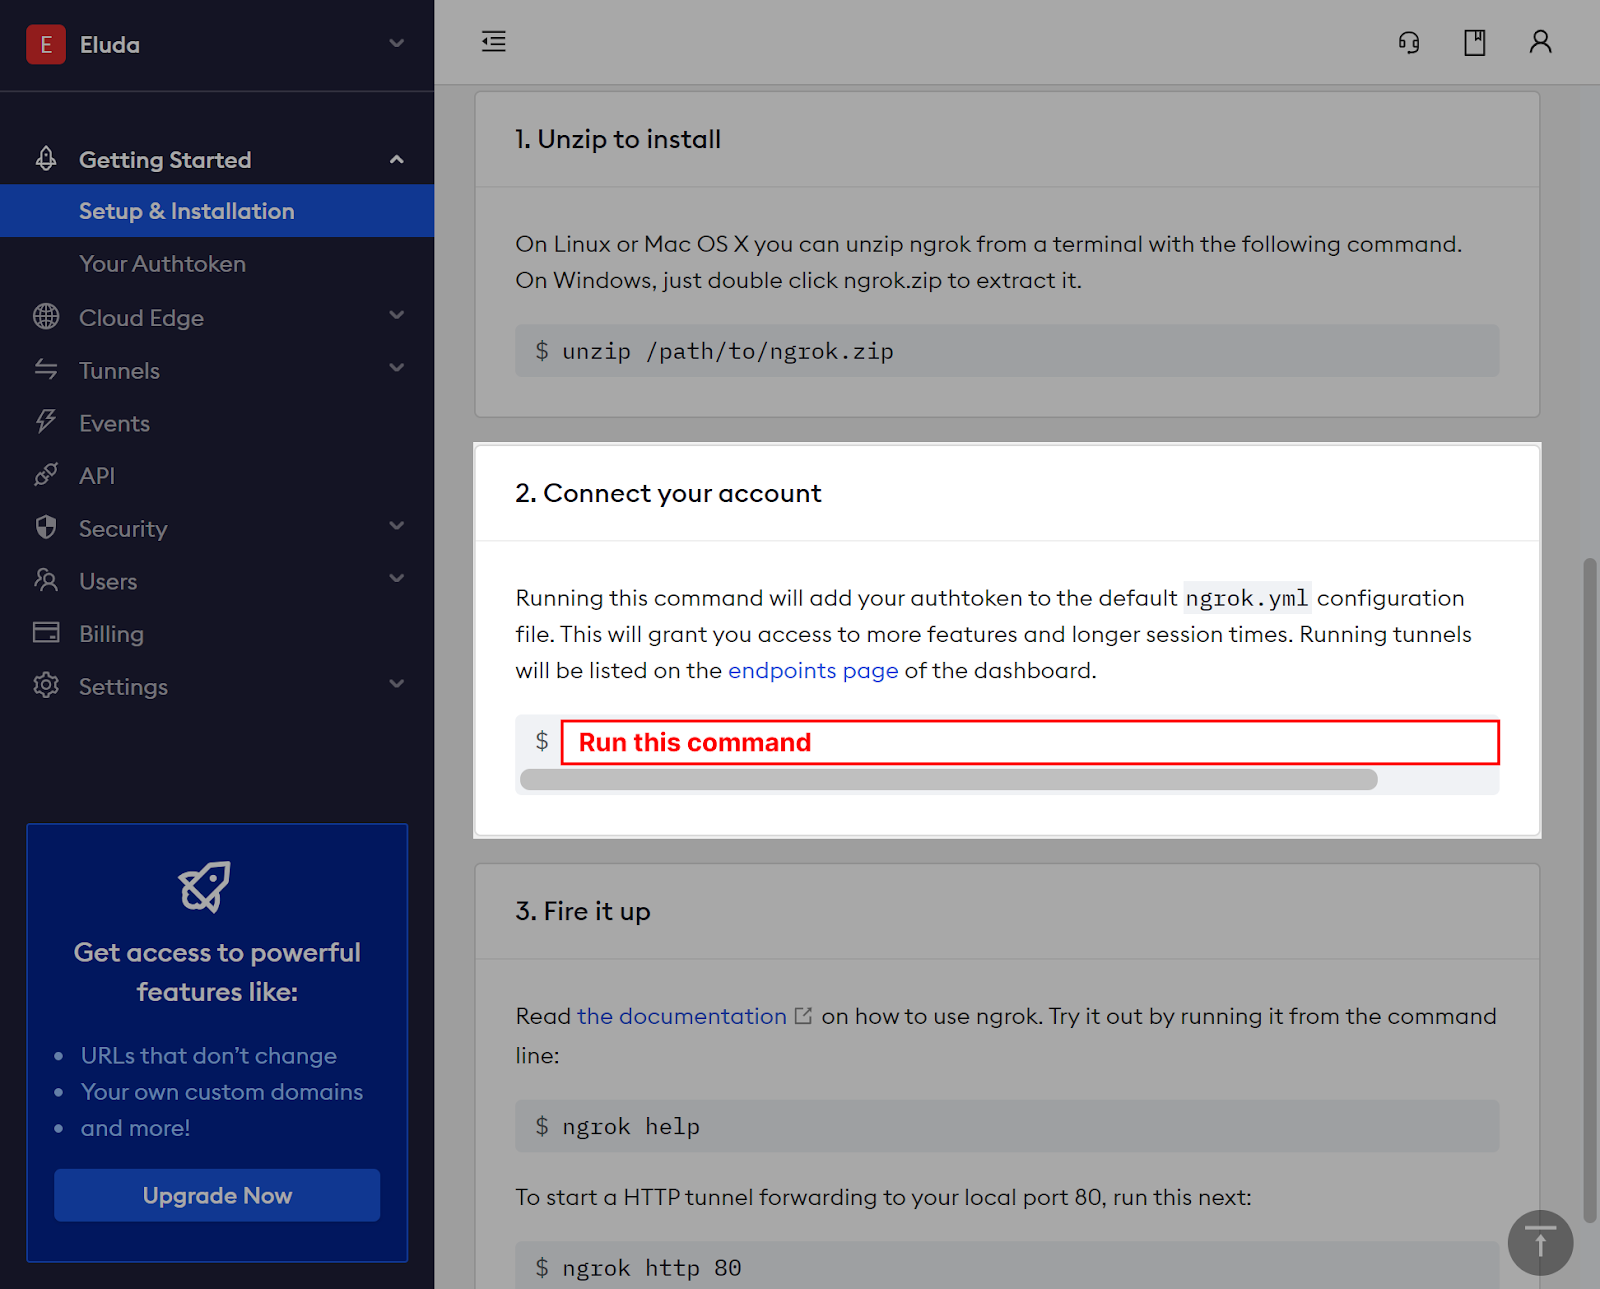Click 'URLs that don't change' bullet text
The image size is (1600, 1289).
tap(209, 1056)
